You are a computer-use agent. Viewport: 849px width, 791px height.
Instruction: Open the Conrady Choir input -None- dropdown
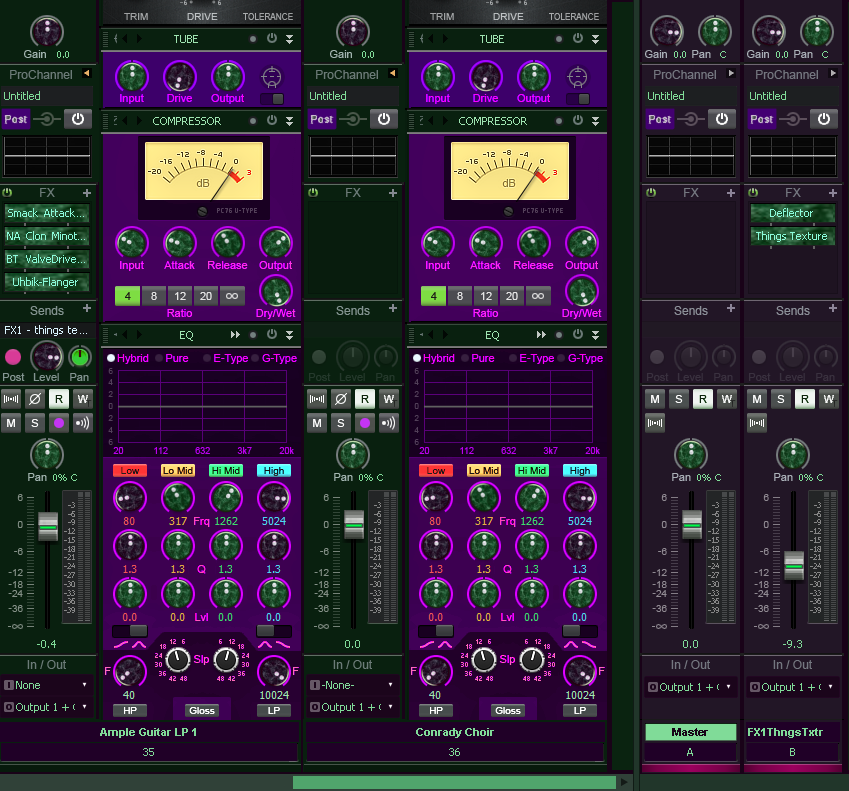click(352, 685)
